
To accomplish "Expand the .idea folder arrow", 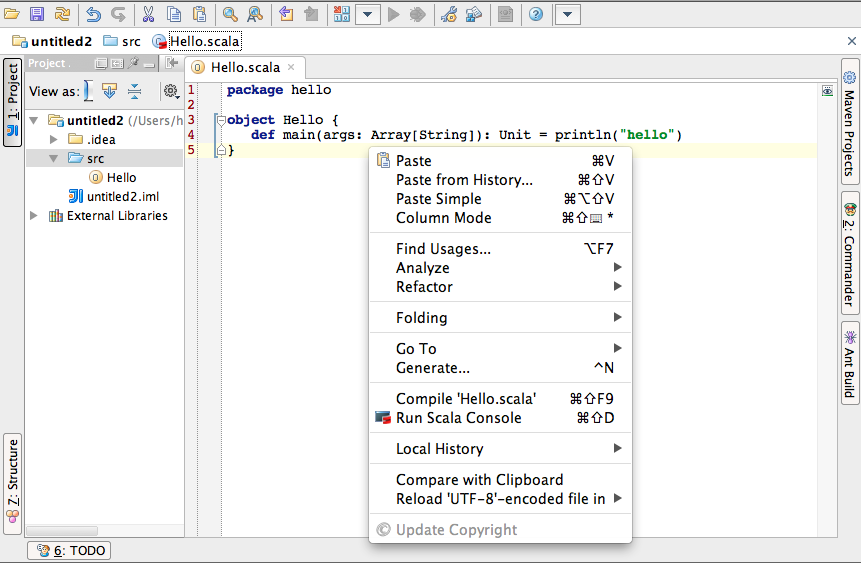I will point(53,140).
